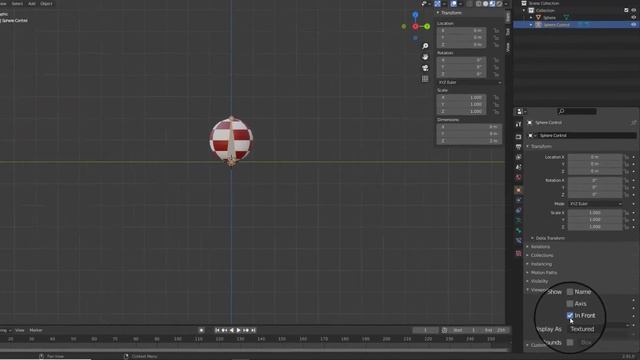Open the View Layer properties tab
The image size is (640, 360).
pyautogui.click(x=518, y=157)
